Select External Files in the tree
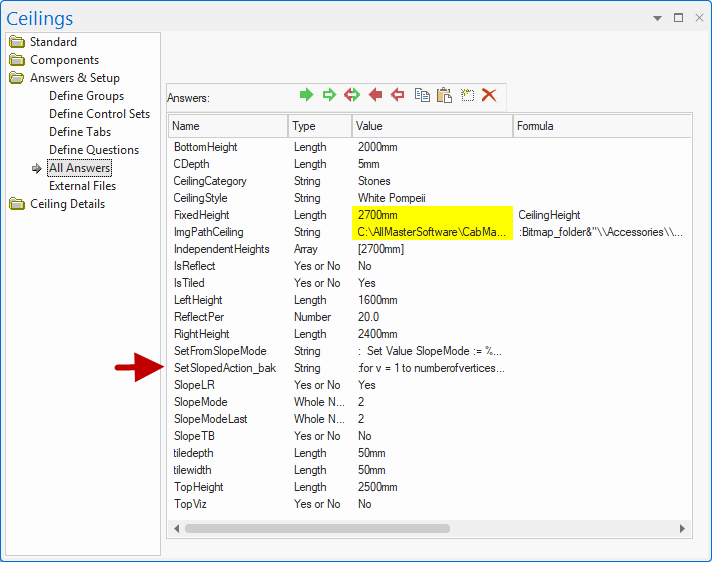Screen dimensions: 712x562 click(82, 186)
